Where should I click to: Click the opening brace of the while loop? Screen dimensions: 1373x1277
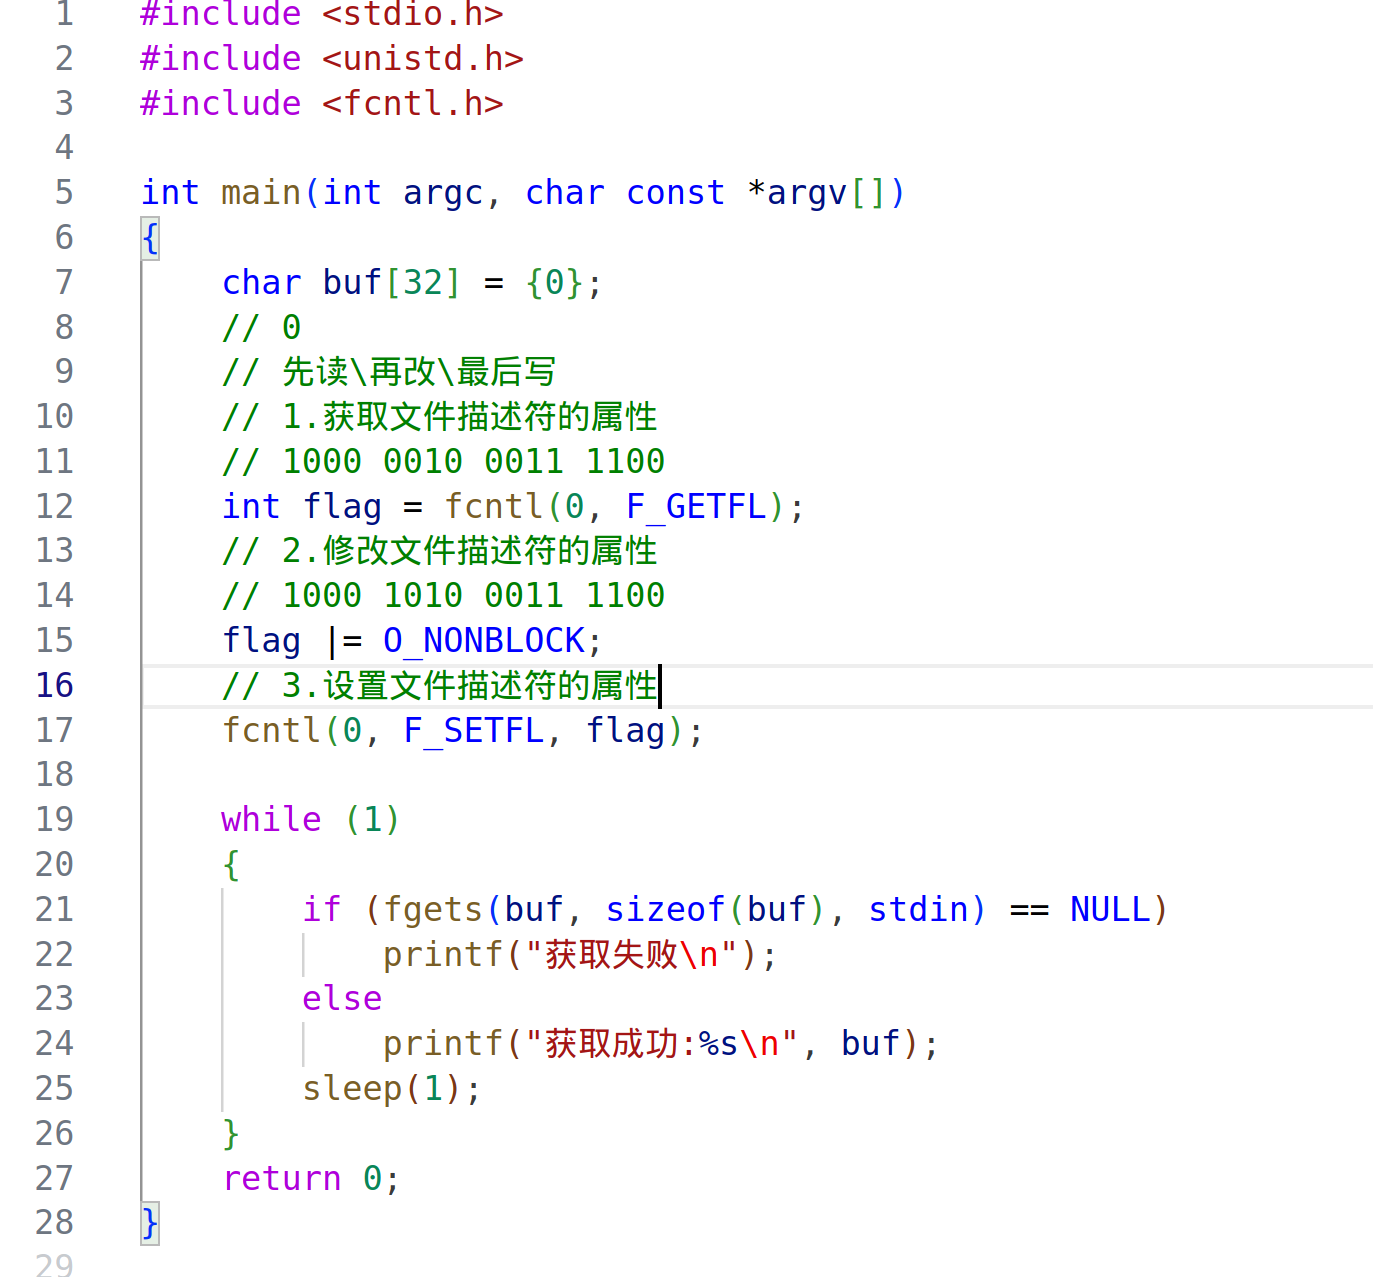231,864
